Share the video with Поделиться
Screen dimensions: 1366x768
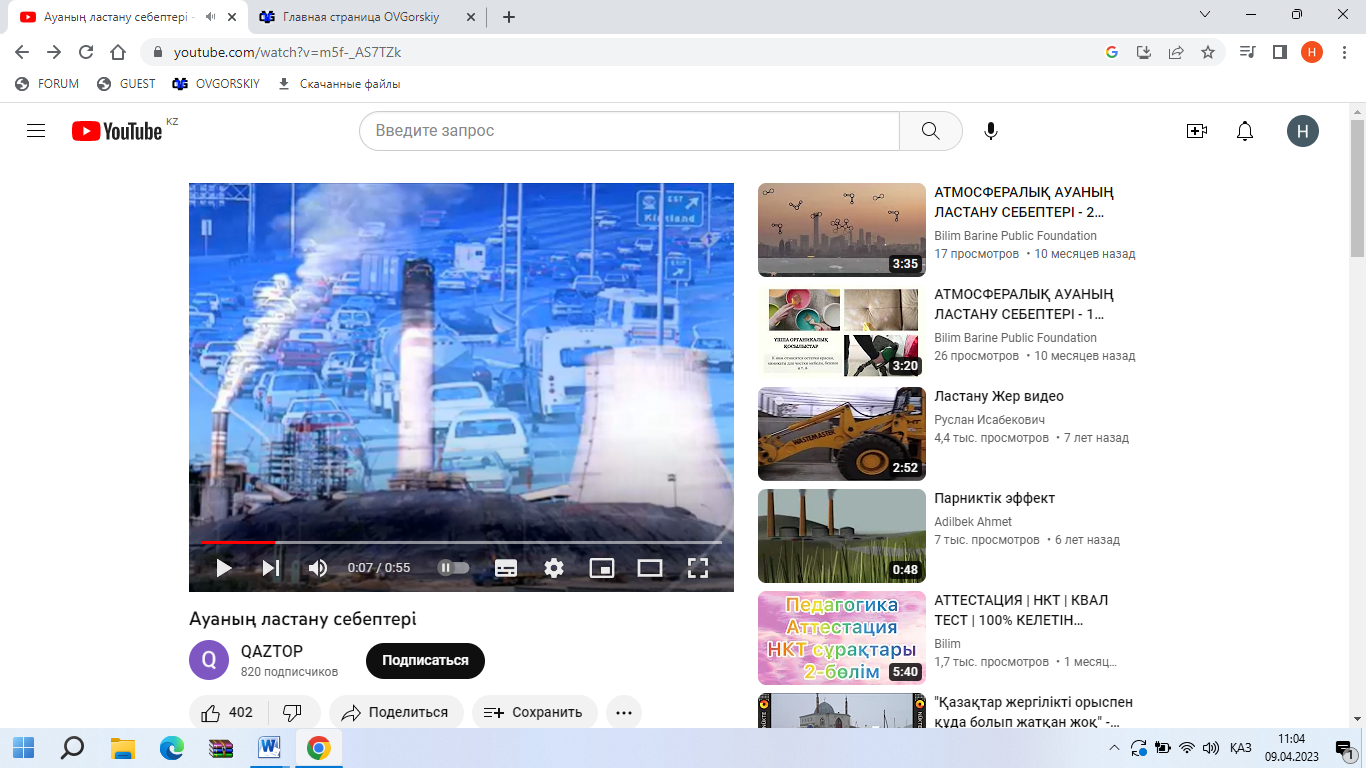(396, 713)
